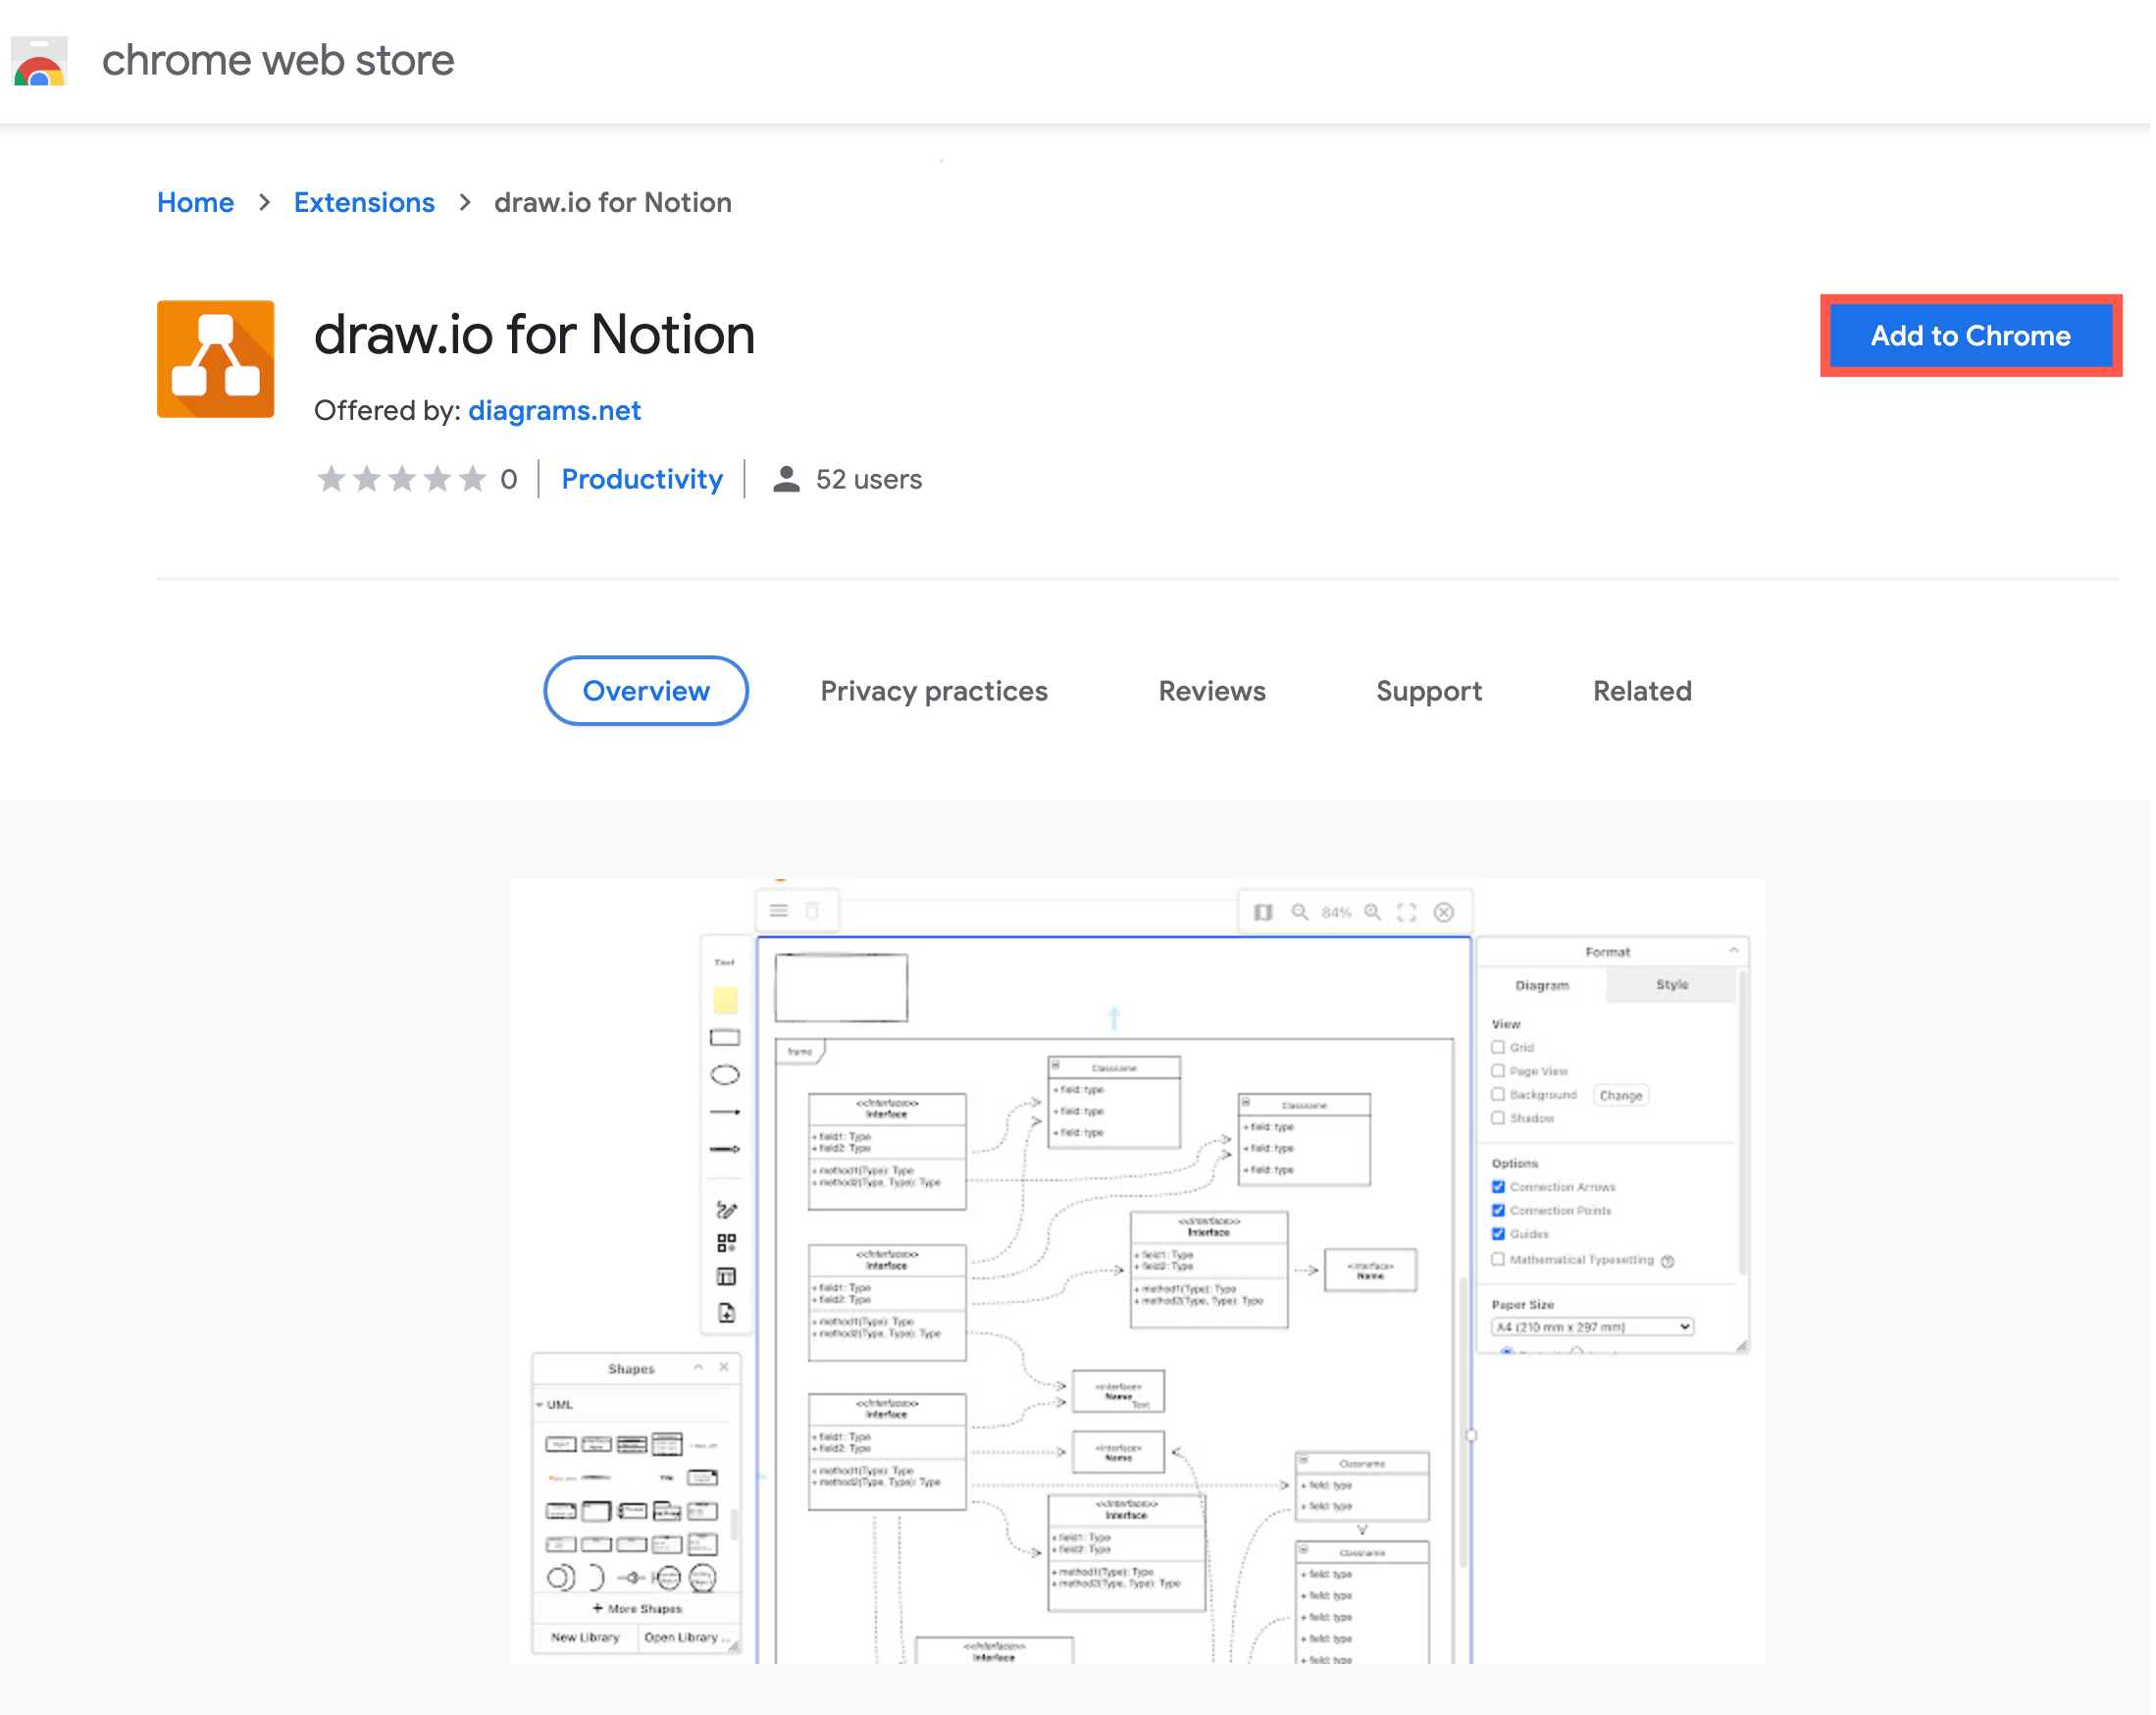
Task: Select the directional arrow connector tool
Action: coord(725,1148)
